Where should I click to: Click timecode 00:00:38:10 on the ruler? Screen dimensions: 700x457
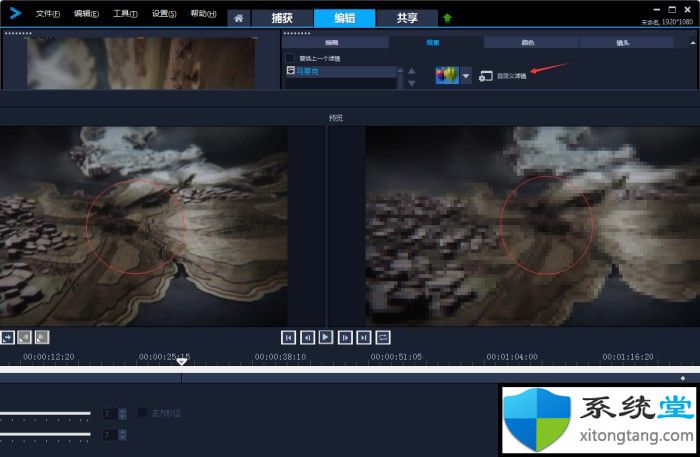(x=280, y=357)
